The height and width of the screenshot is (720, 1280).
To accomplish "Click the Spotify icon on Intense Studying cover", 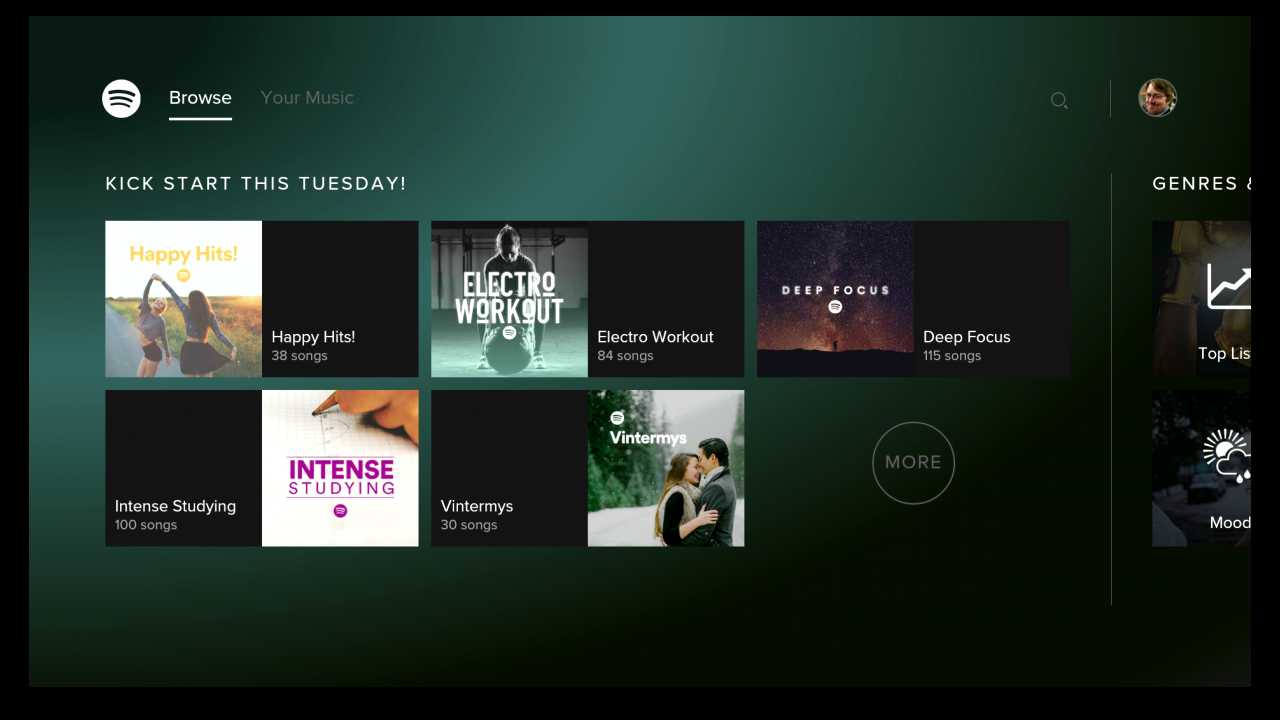I will [x=340, y=511].
